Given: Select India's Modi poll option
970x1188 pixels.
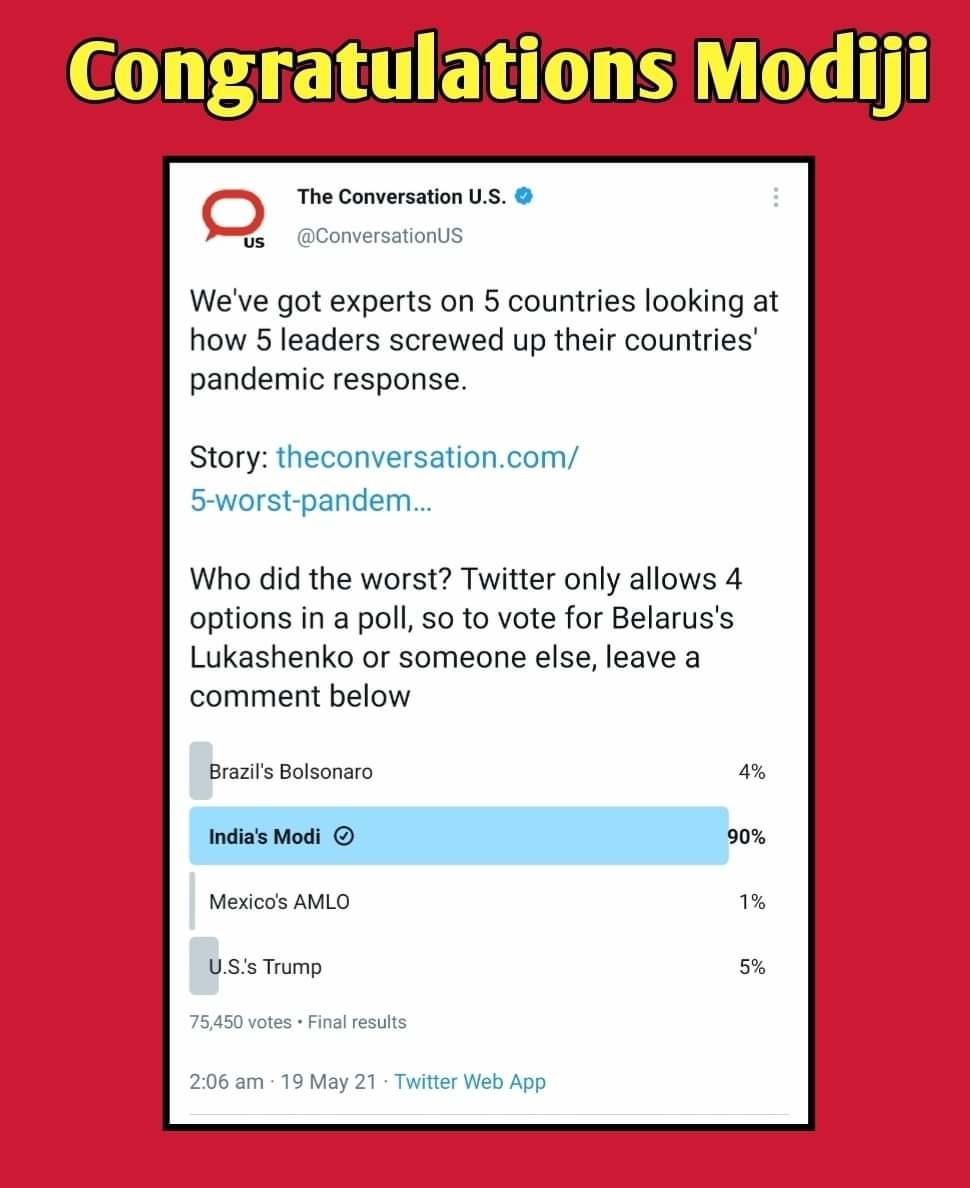Looking at the screenshot, I should click(477, 836).
